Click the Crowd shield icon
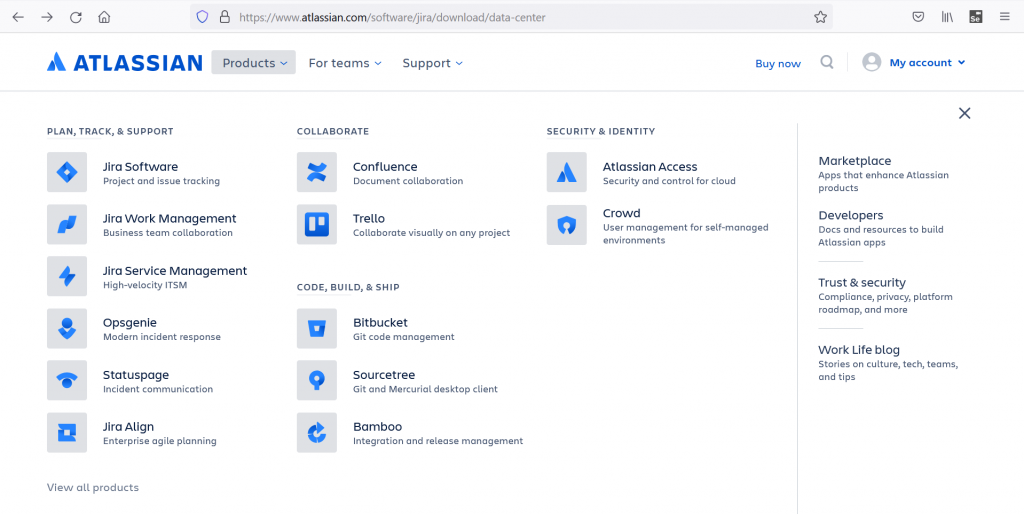This screenshot has width=1024, height=514. pos(567,225)
